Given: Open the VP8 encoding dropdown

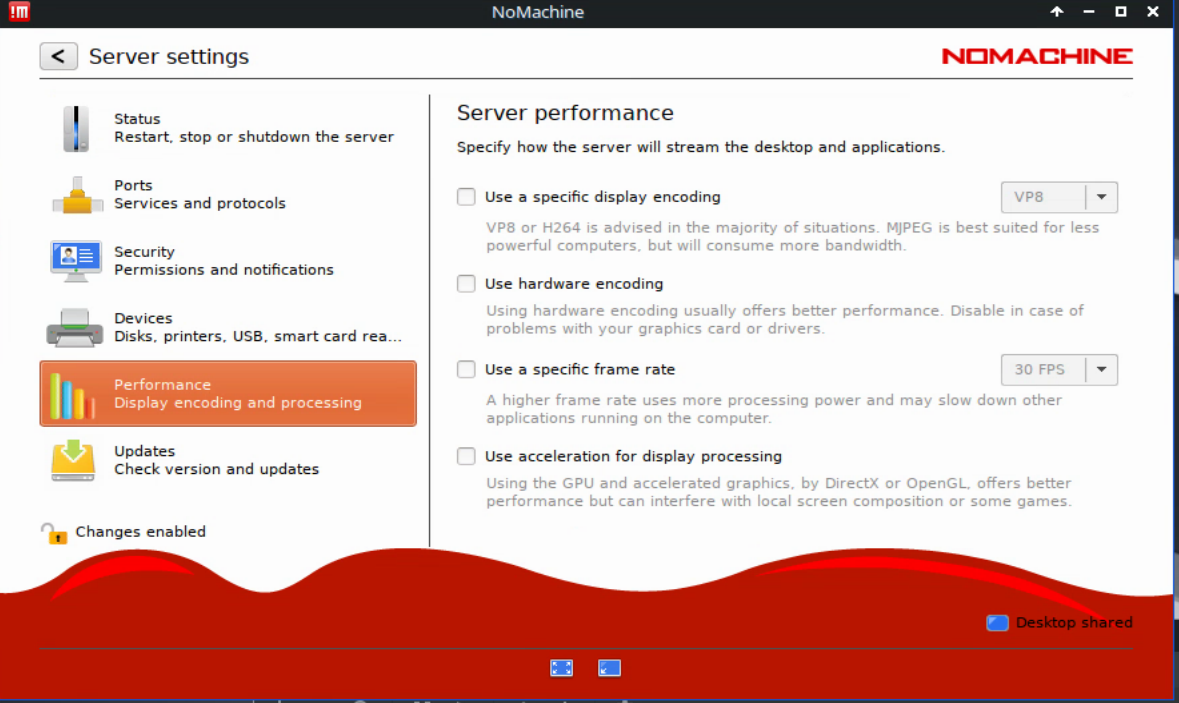Looking at the screenshot, I should coord(1059,197).
